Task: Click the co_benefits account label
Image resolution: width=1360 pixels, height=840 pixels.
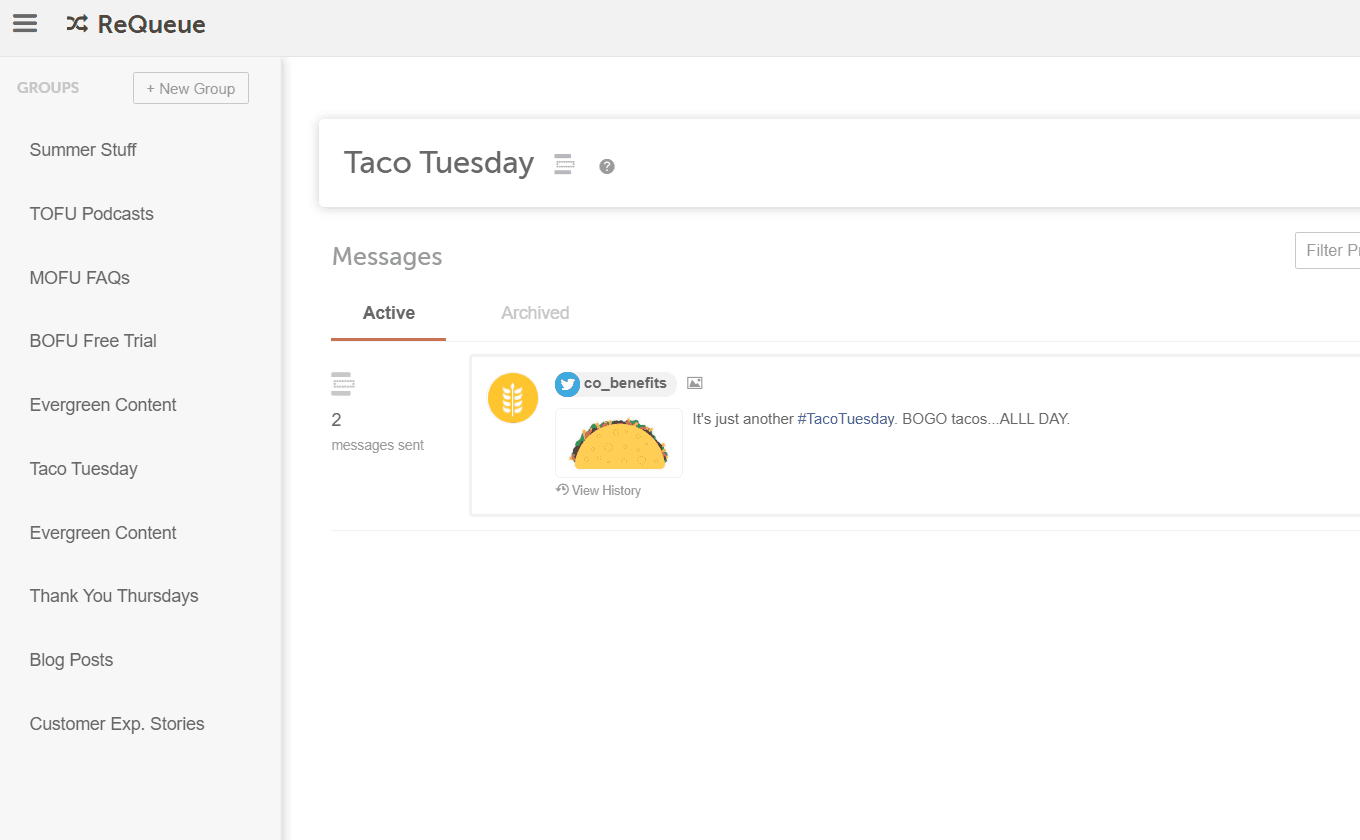Action: click(x=625, y=383)
